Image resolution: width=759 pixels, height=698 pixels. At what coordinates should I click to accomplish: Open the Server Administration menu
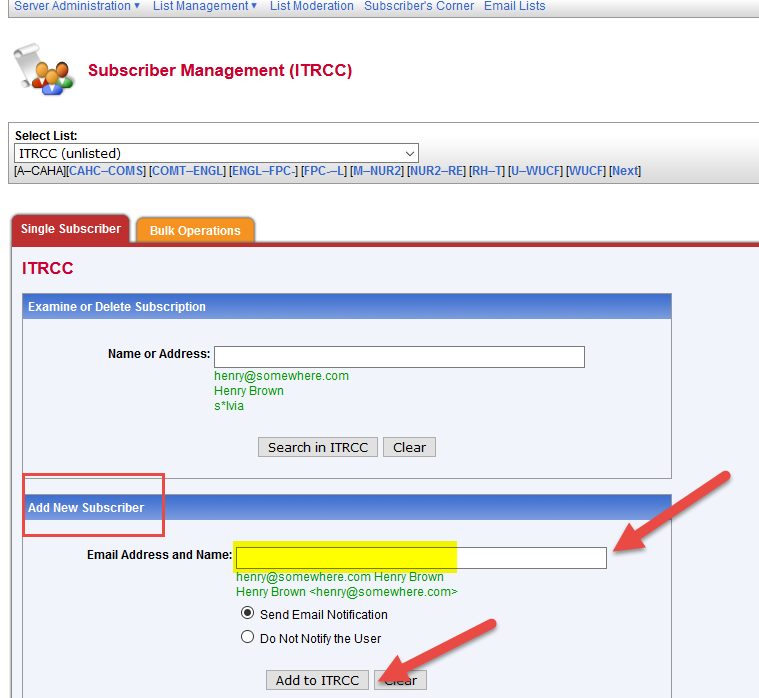[76, 6]
